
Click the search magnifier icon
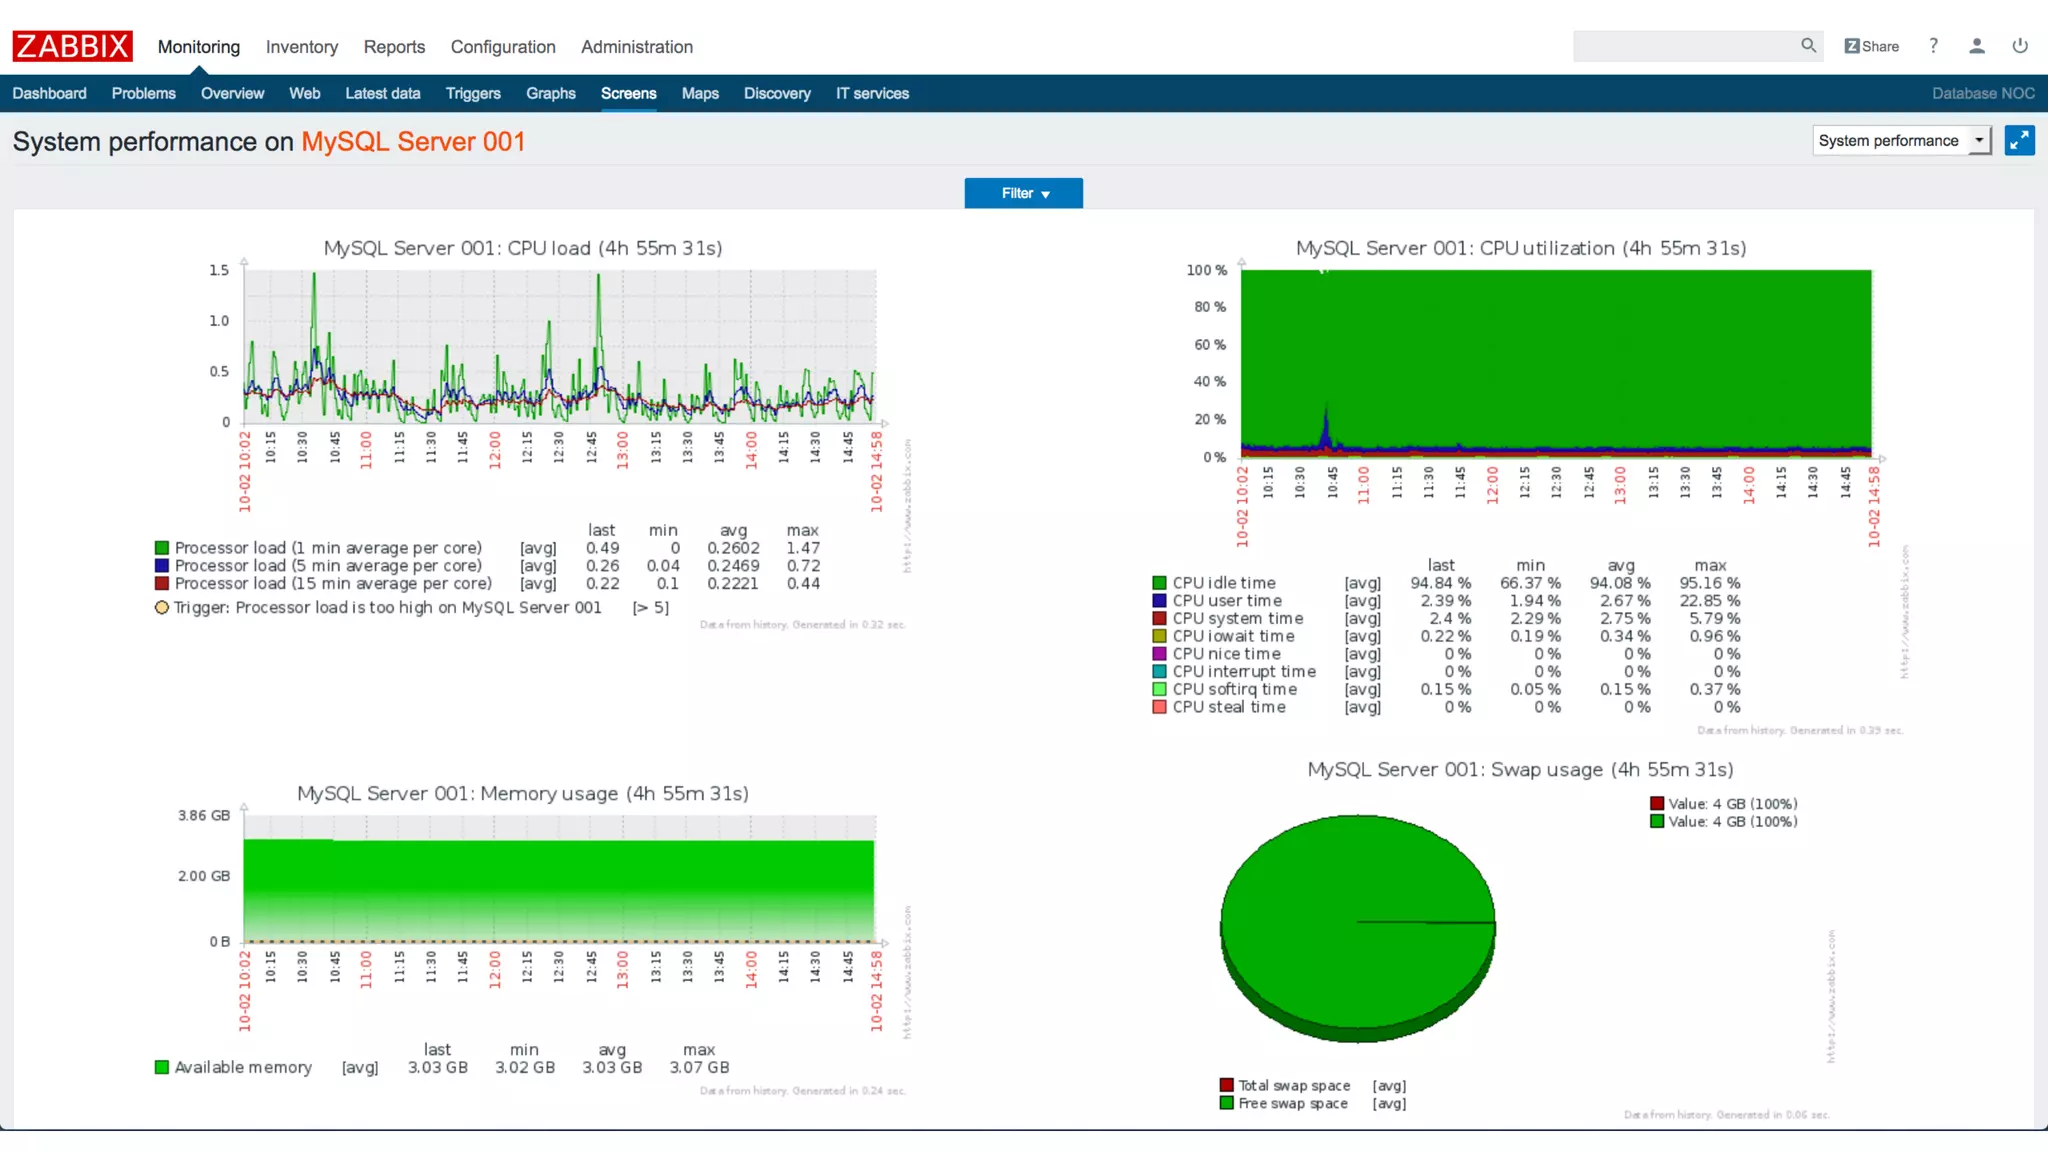[1808, 45]
